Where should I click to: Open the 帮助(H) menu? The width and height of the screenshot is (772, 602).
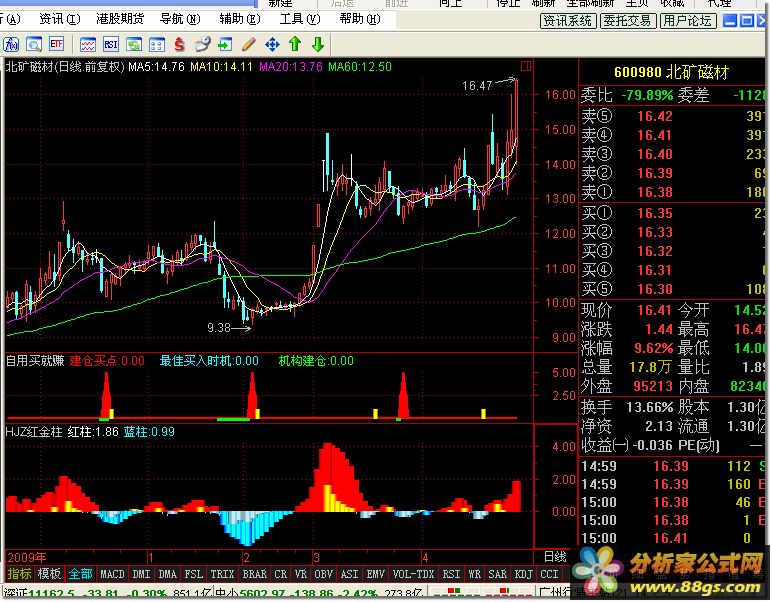(360, 19)
